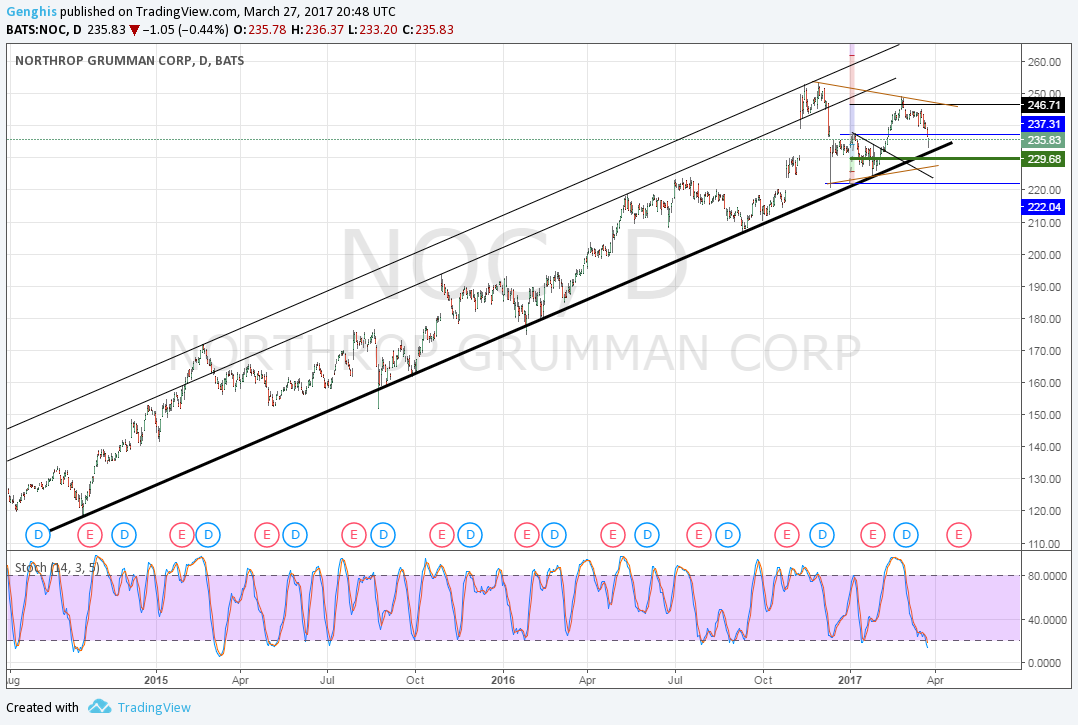
Task: Click the 40.0000 stochastic axis label
Action: point(1048,620)
